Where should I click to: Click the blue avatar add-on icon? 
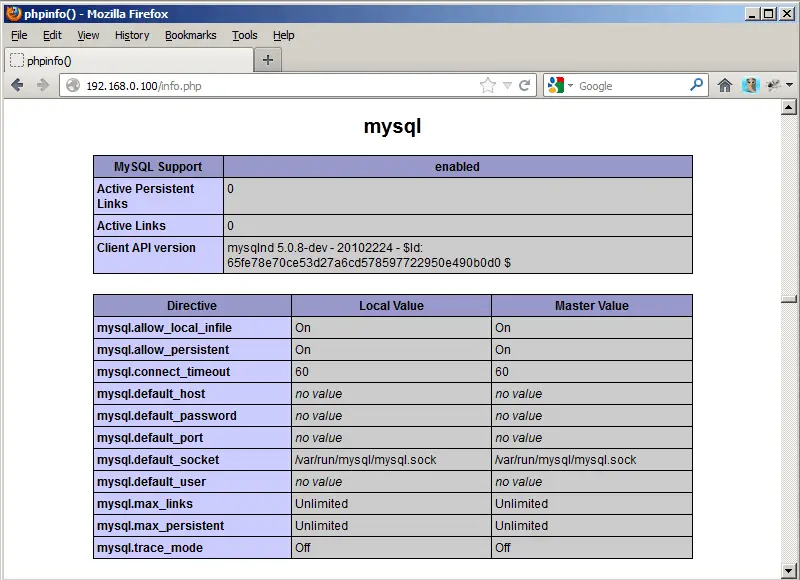click(751, 85)
